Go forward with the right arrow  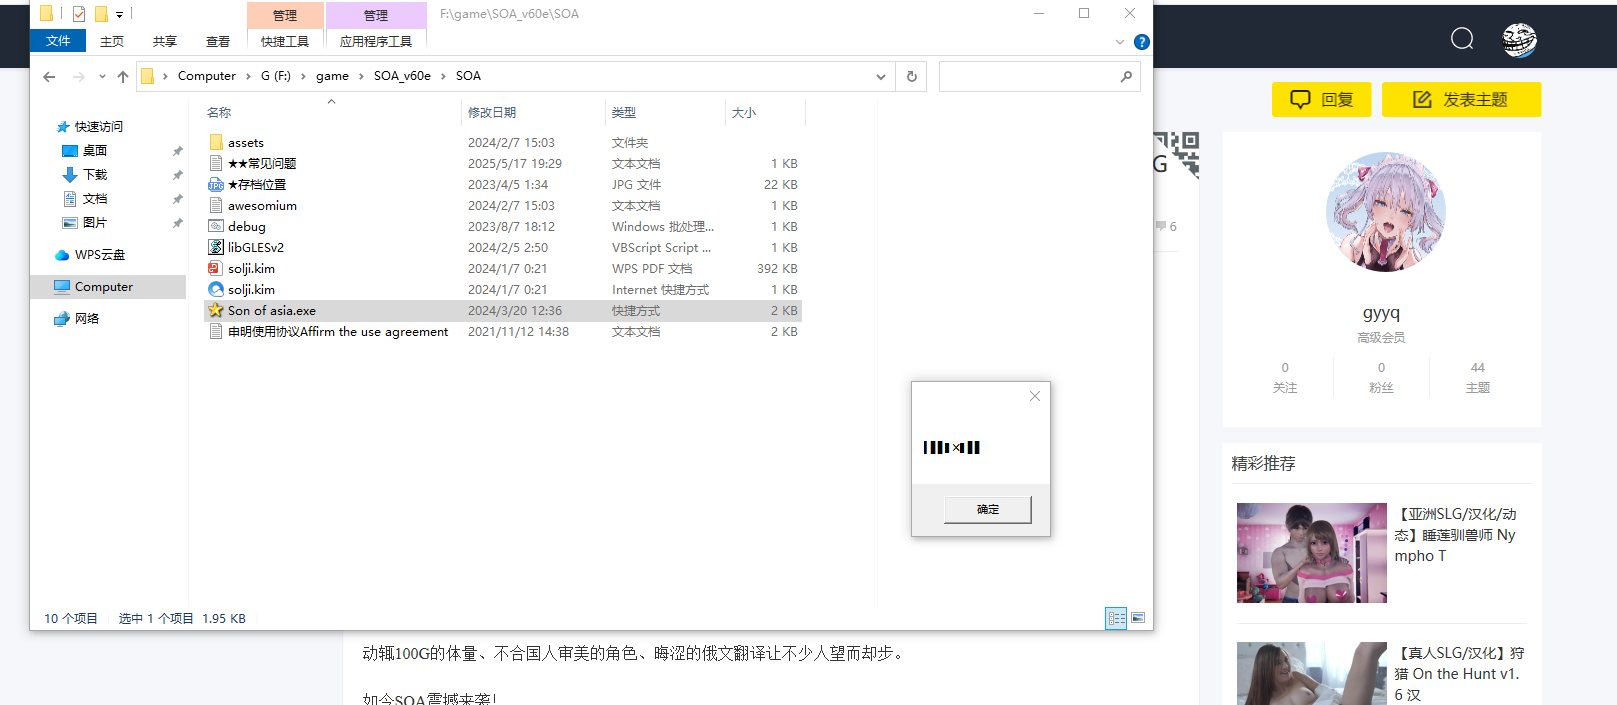[x=78, y=76]
